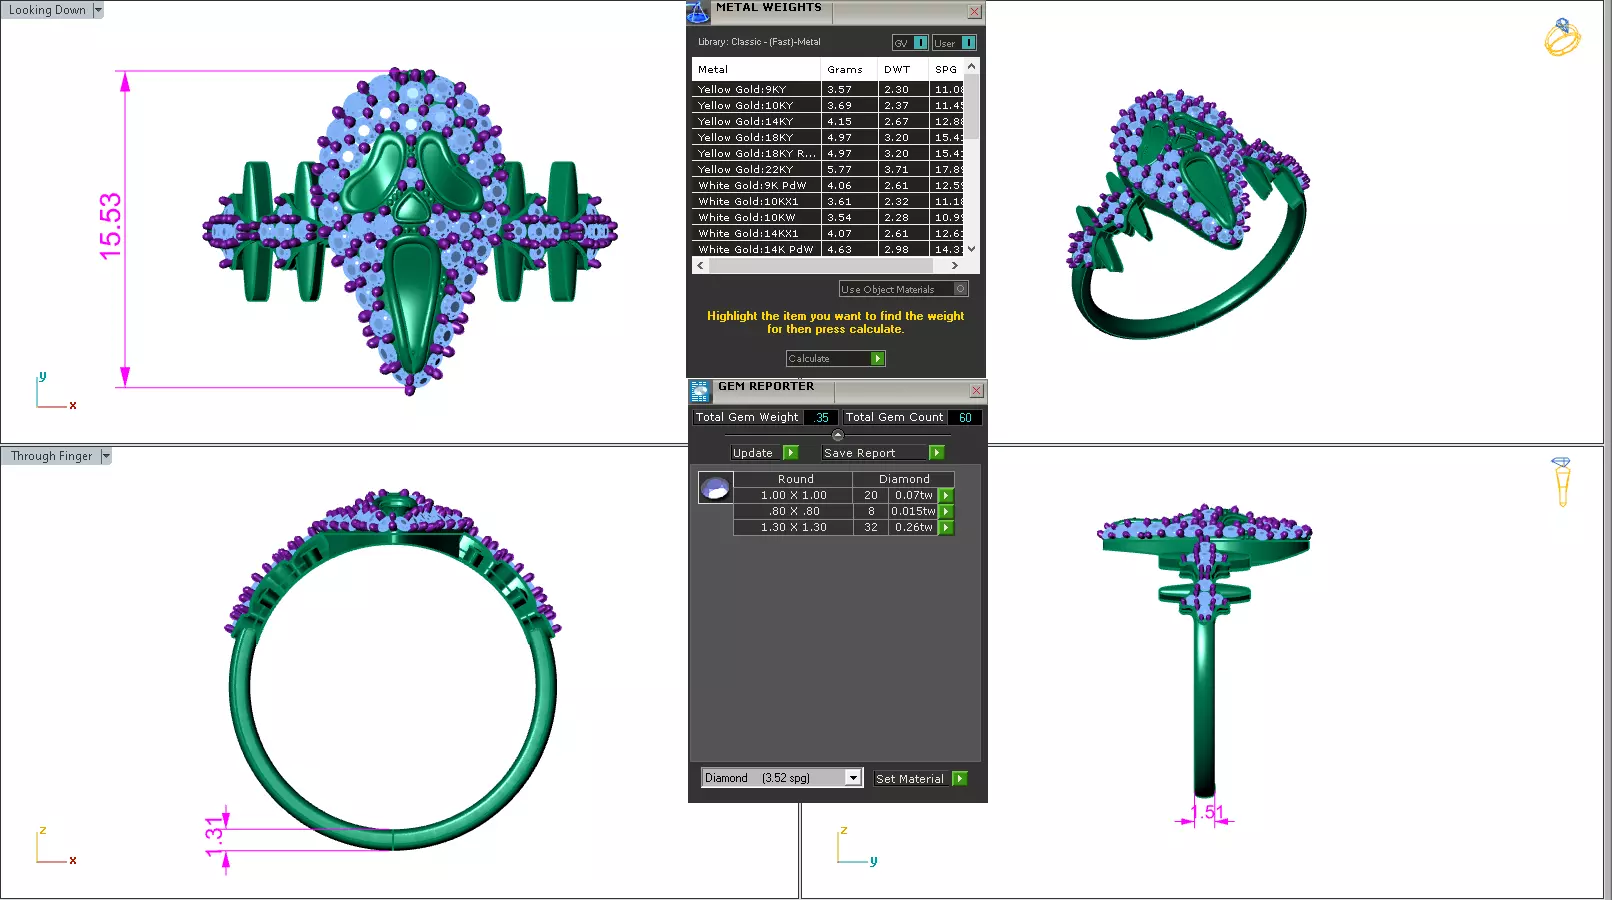Collapse the Gem Reporter summary expander
The width and height of the screenshot is (1612, 900).
(838, 435)
